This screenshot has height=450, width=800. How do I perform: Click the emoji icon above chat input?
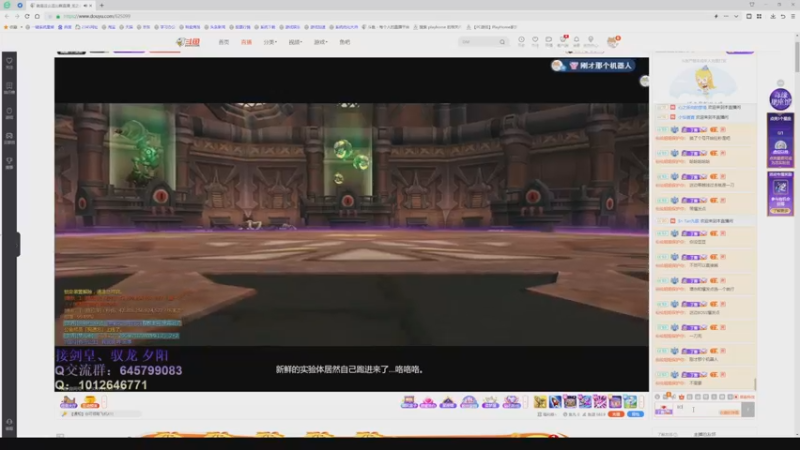tap(658, 396)
